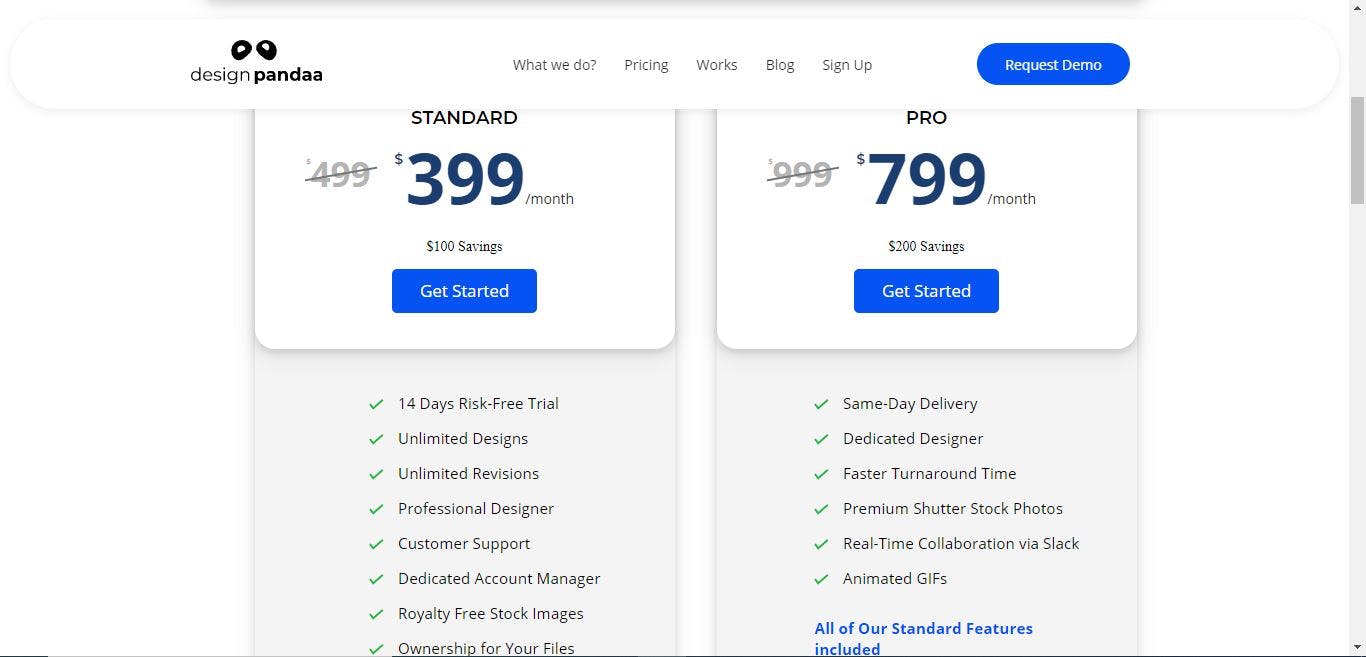Image resolution: width=1366 pixels, height=657 pixels.
Task: Click checkmark icon beside Professional Designer
Action: point(376,509)
